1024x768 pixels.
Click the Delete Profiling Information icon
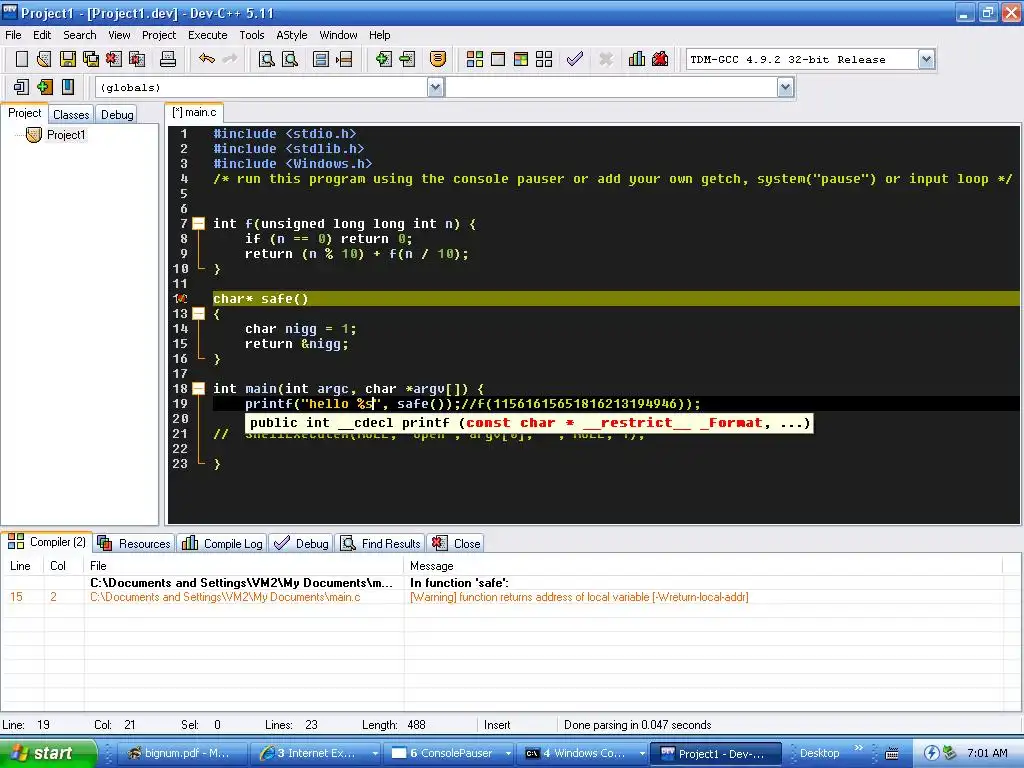660,59
